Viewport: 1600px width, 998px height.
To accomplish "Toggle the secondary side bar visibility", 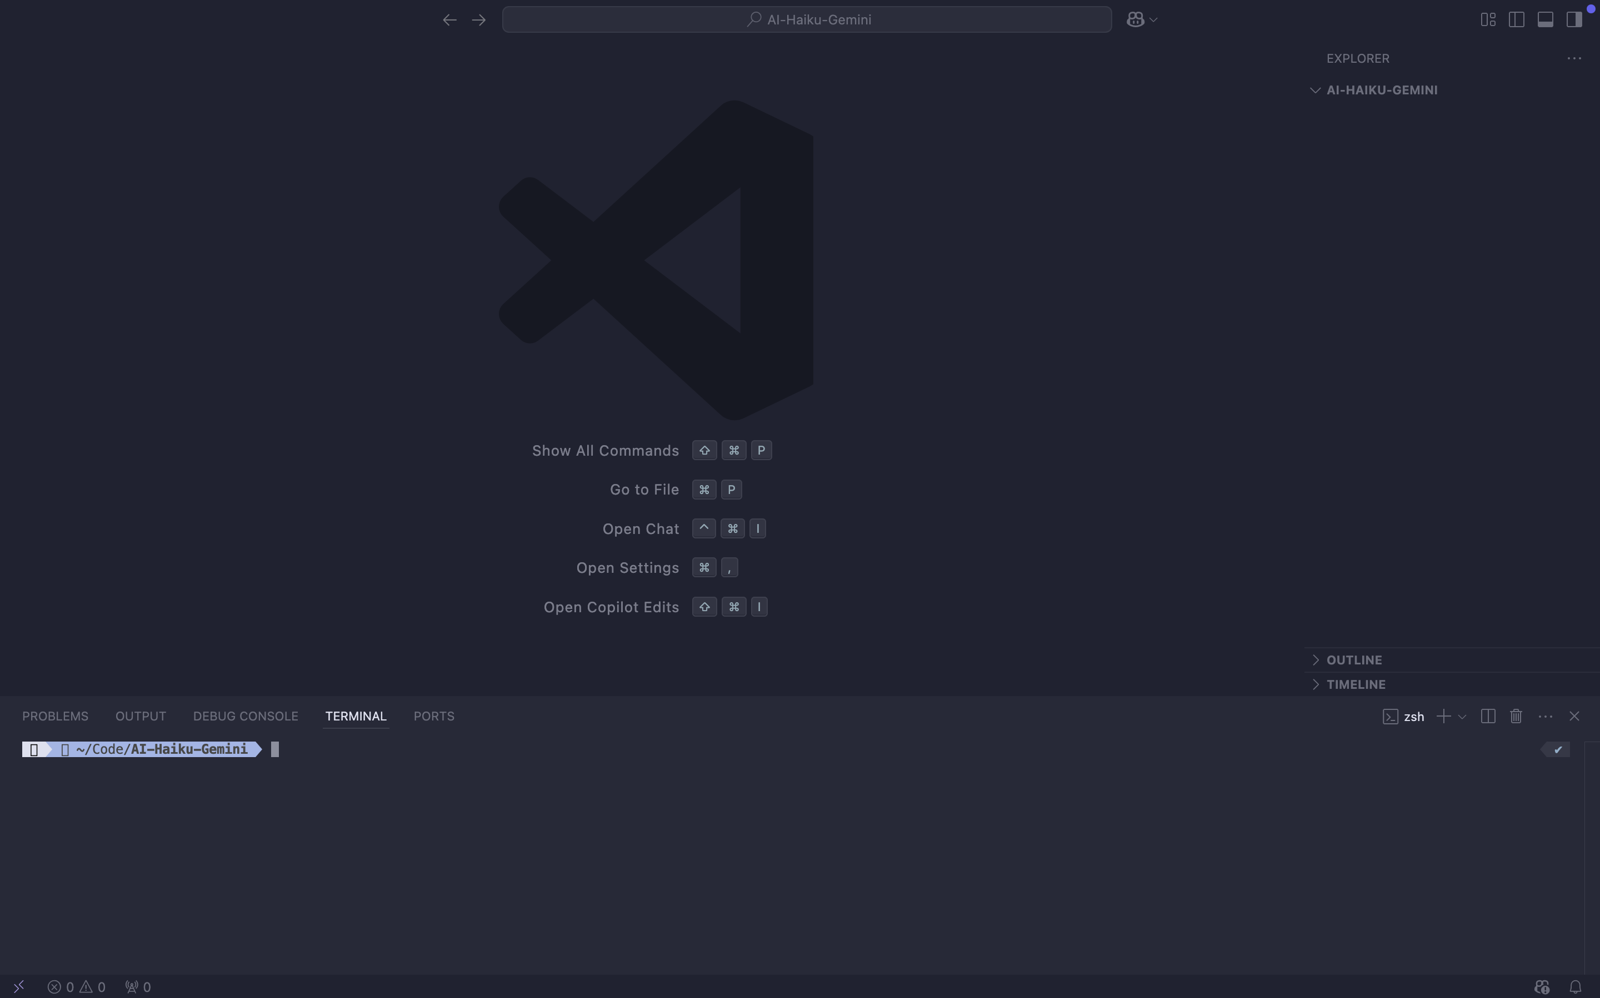I will click(x=1574, y=20).
